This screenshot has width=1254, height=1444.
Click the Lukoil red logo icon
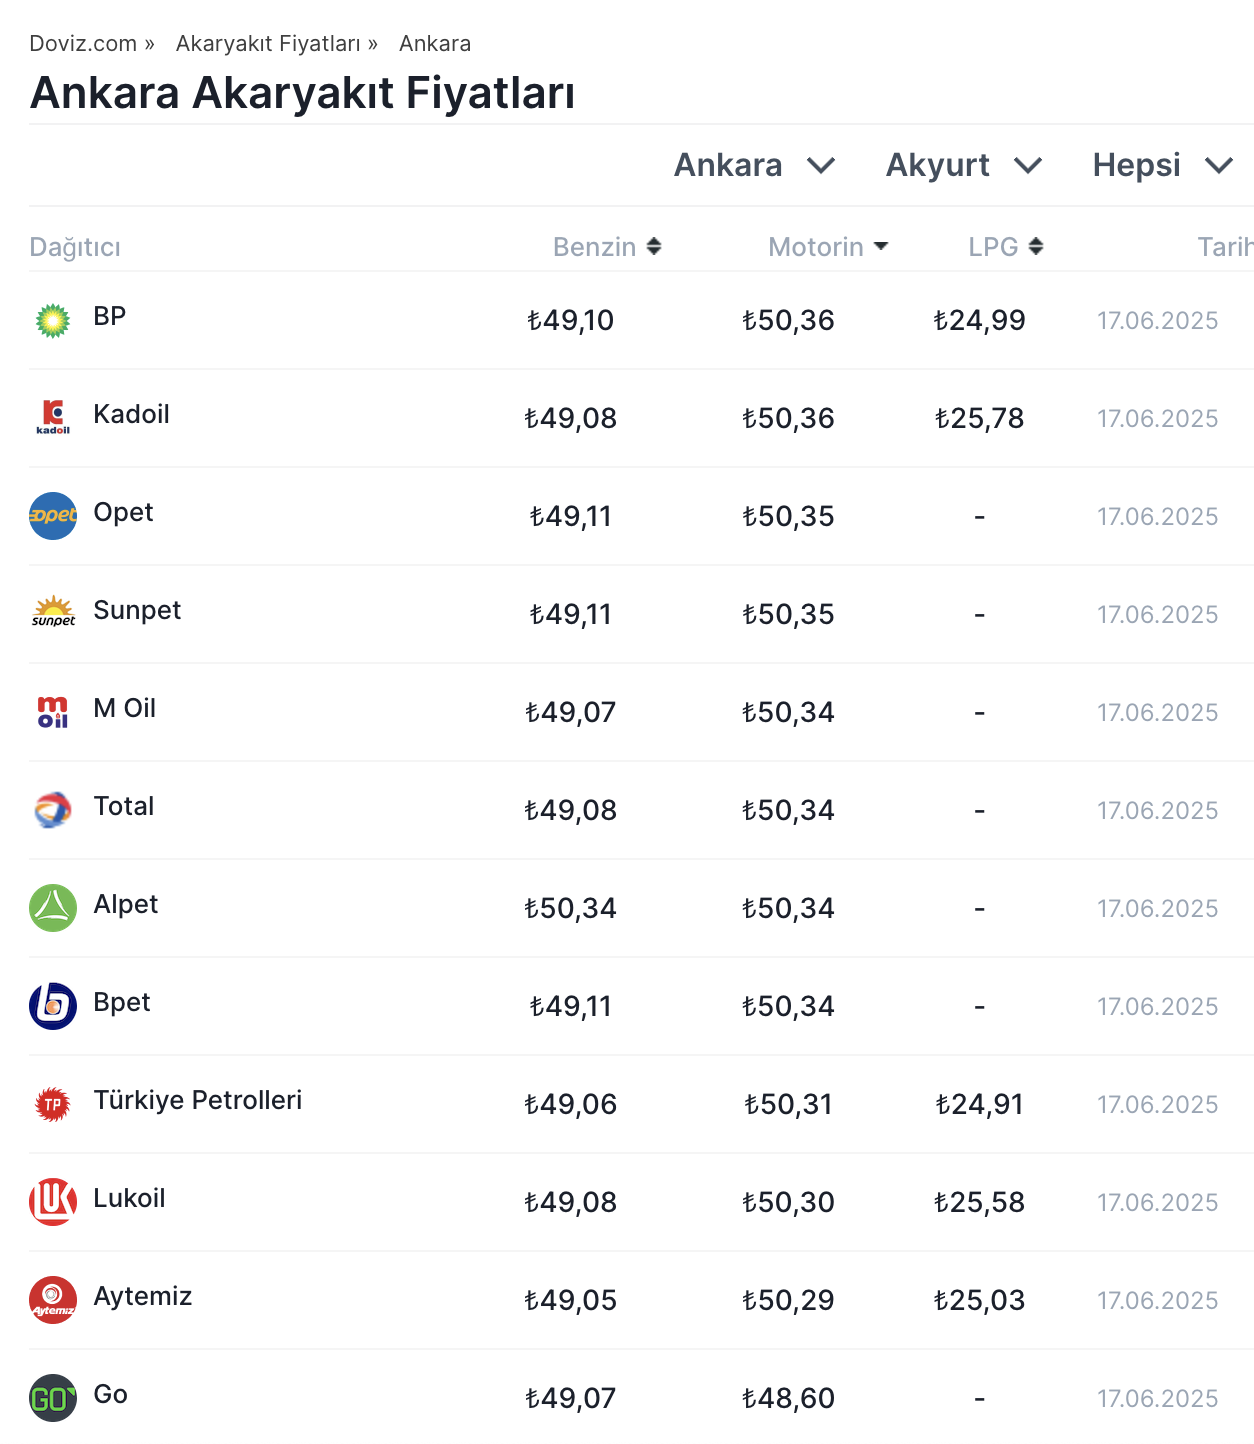tap(53, 1202)
